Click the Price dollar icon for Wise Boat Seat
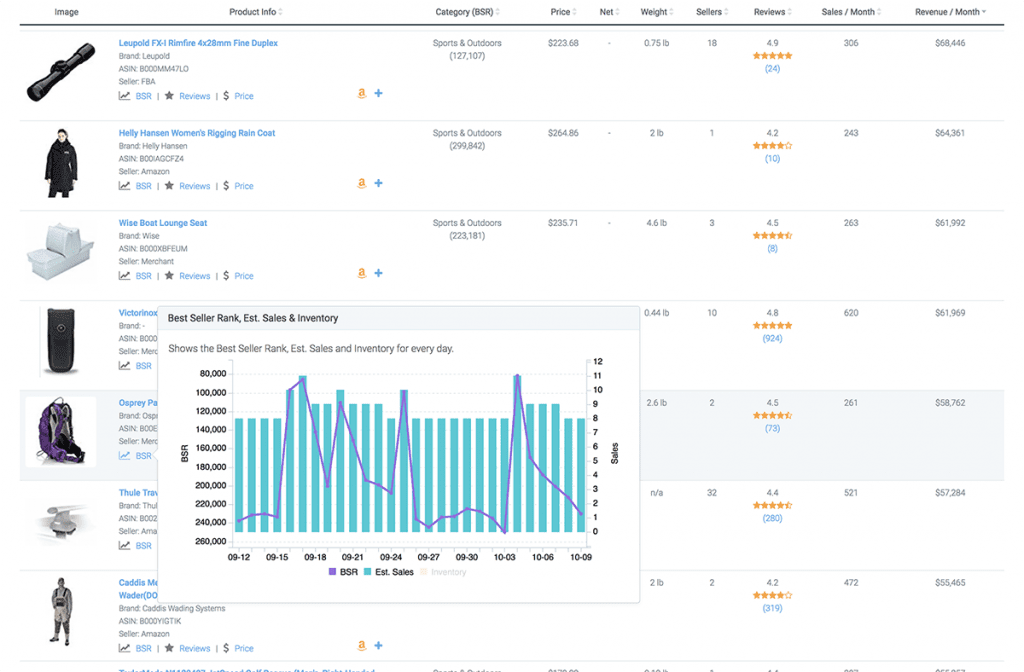This screenshot has width=1024, height=672. pos(226,276)
